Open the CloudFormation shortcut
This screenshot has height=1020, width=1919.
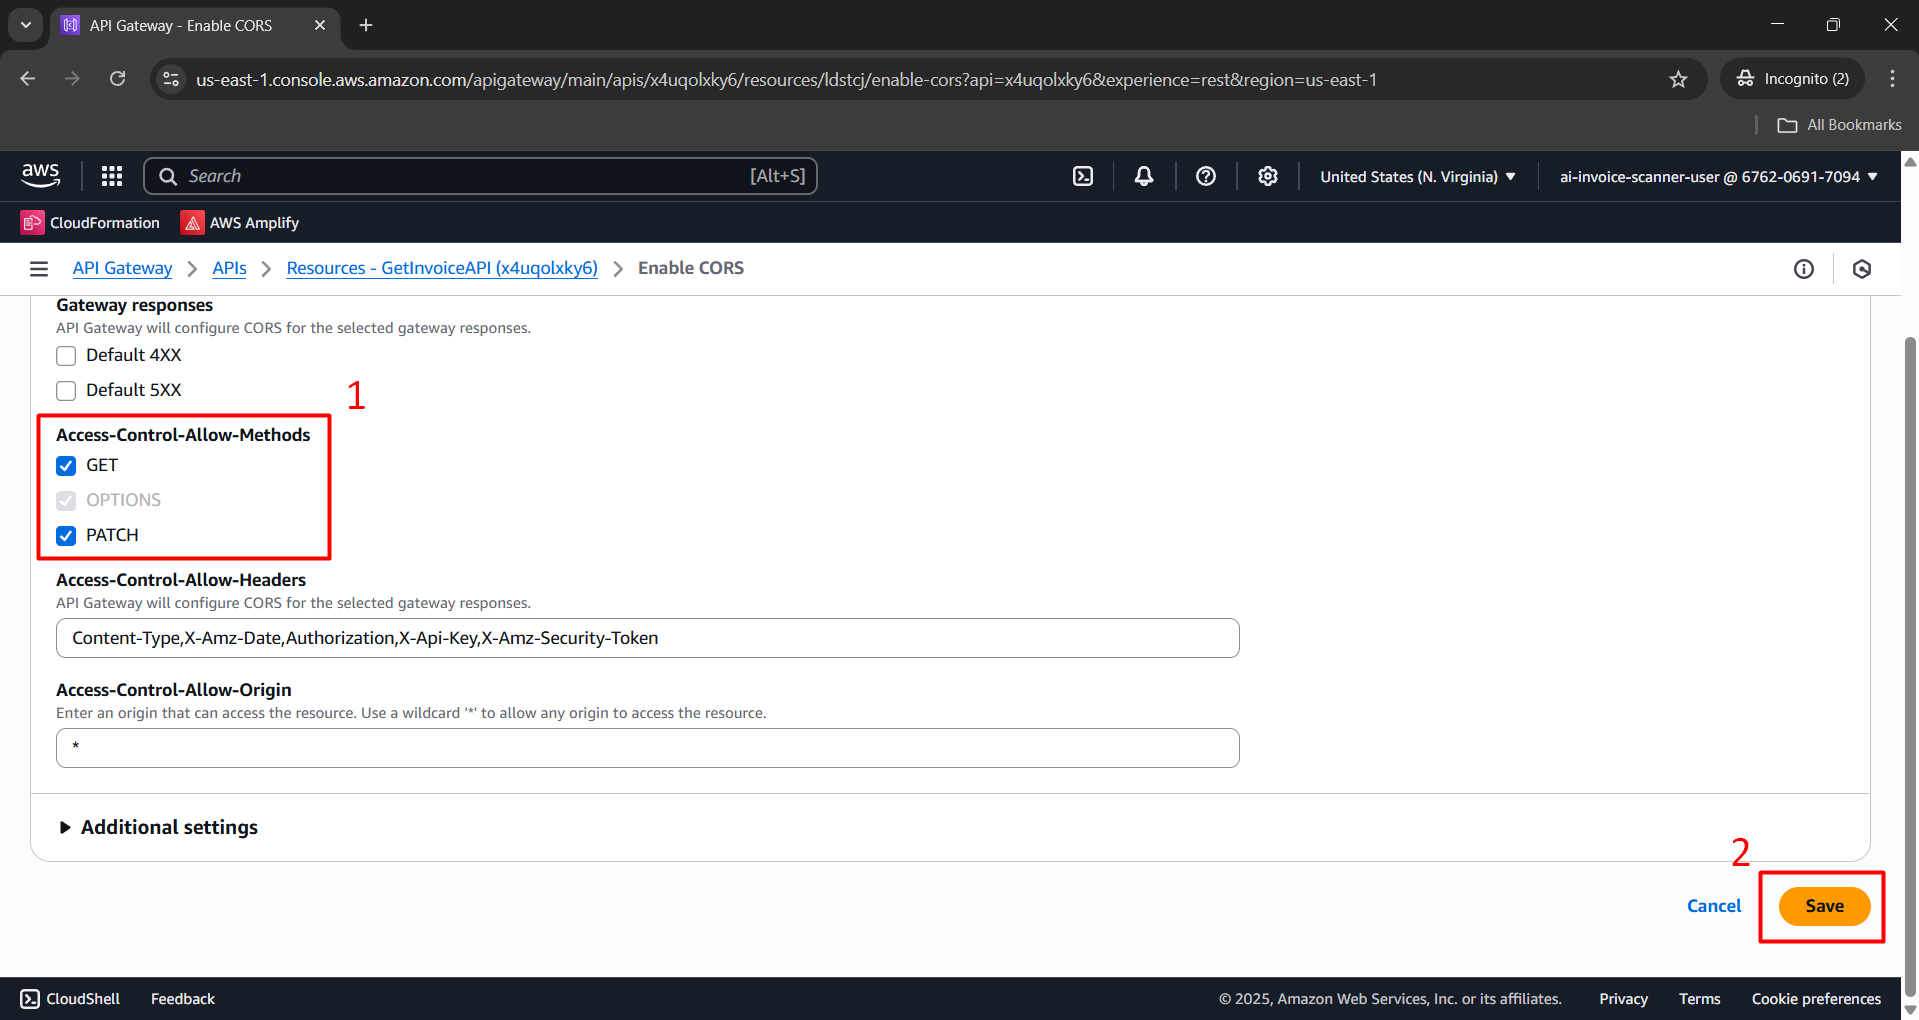click(x=91, y=223)
